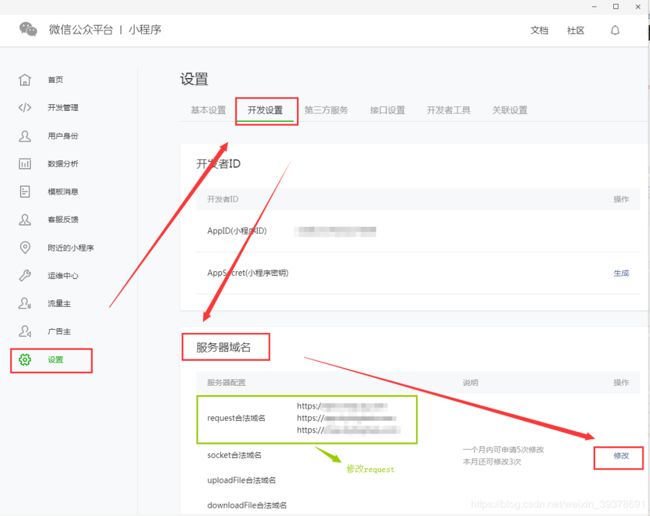Select 广告主 in the sidebar
Screen dimensions: 650x516
click(x=59, y=332)
